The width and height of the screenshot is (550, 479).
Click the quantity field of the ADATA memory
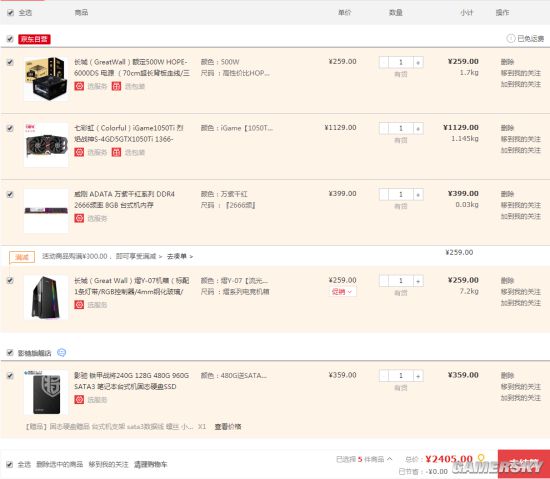click(401, 194)
